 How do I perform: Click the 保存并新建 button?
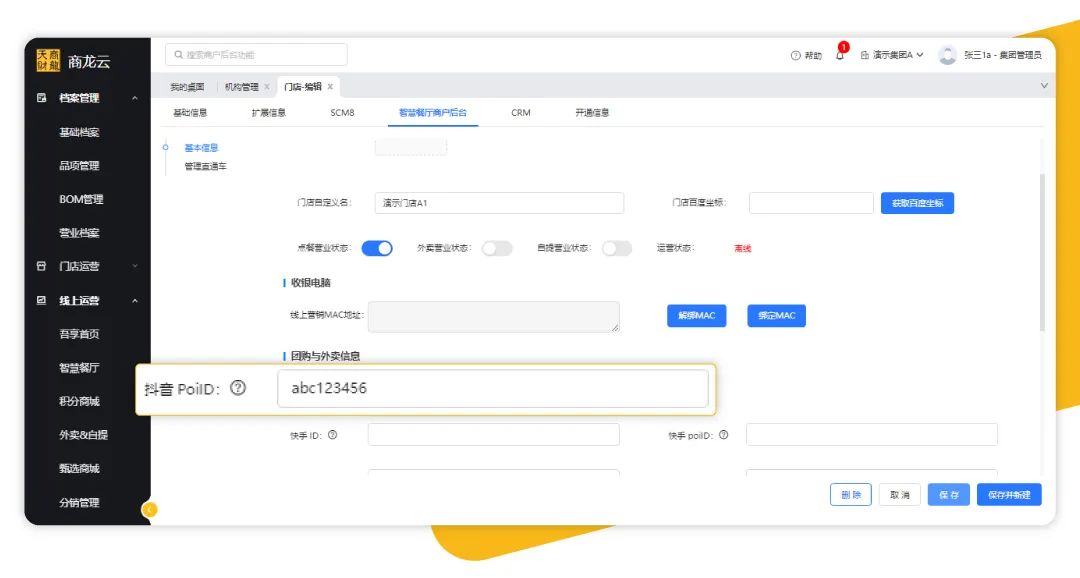coord(1009,495)
